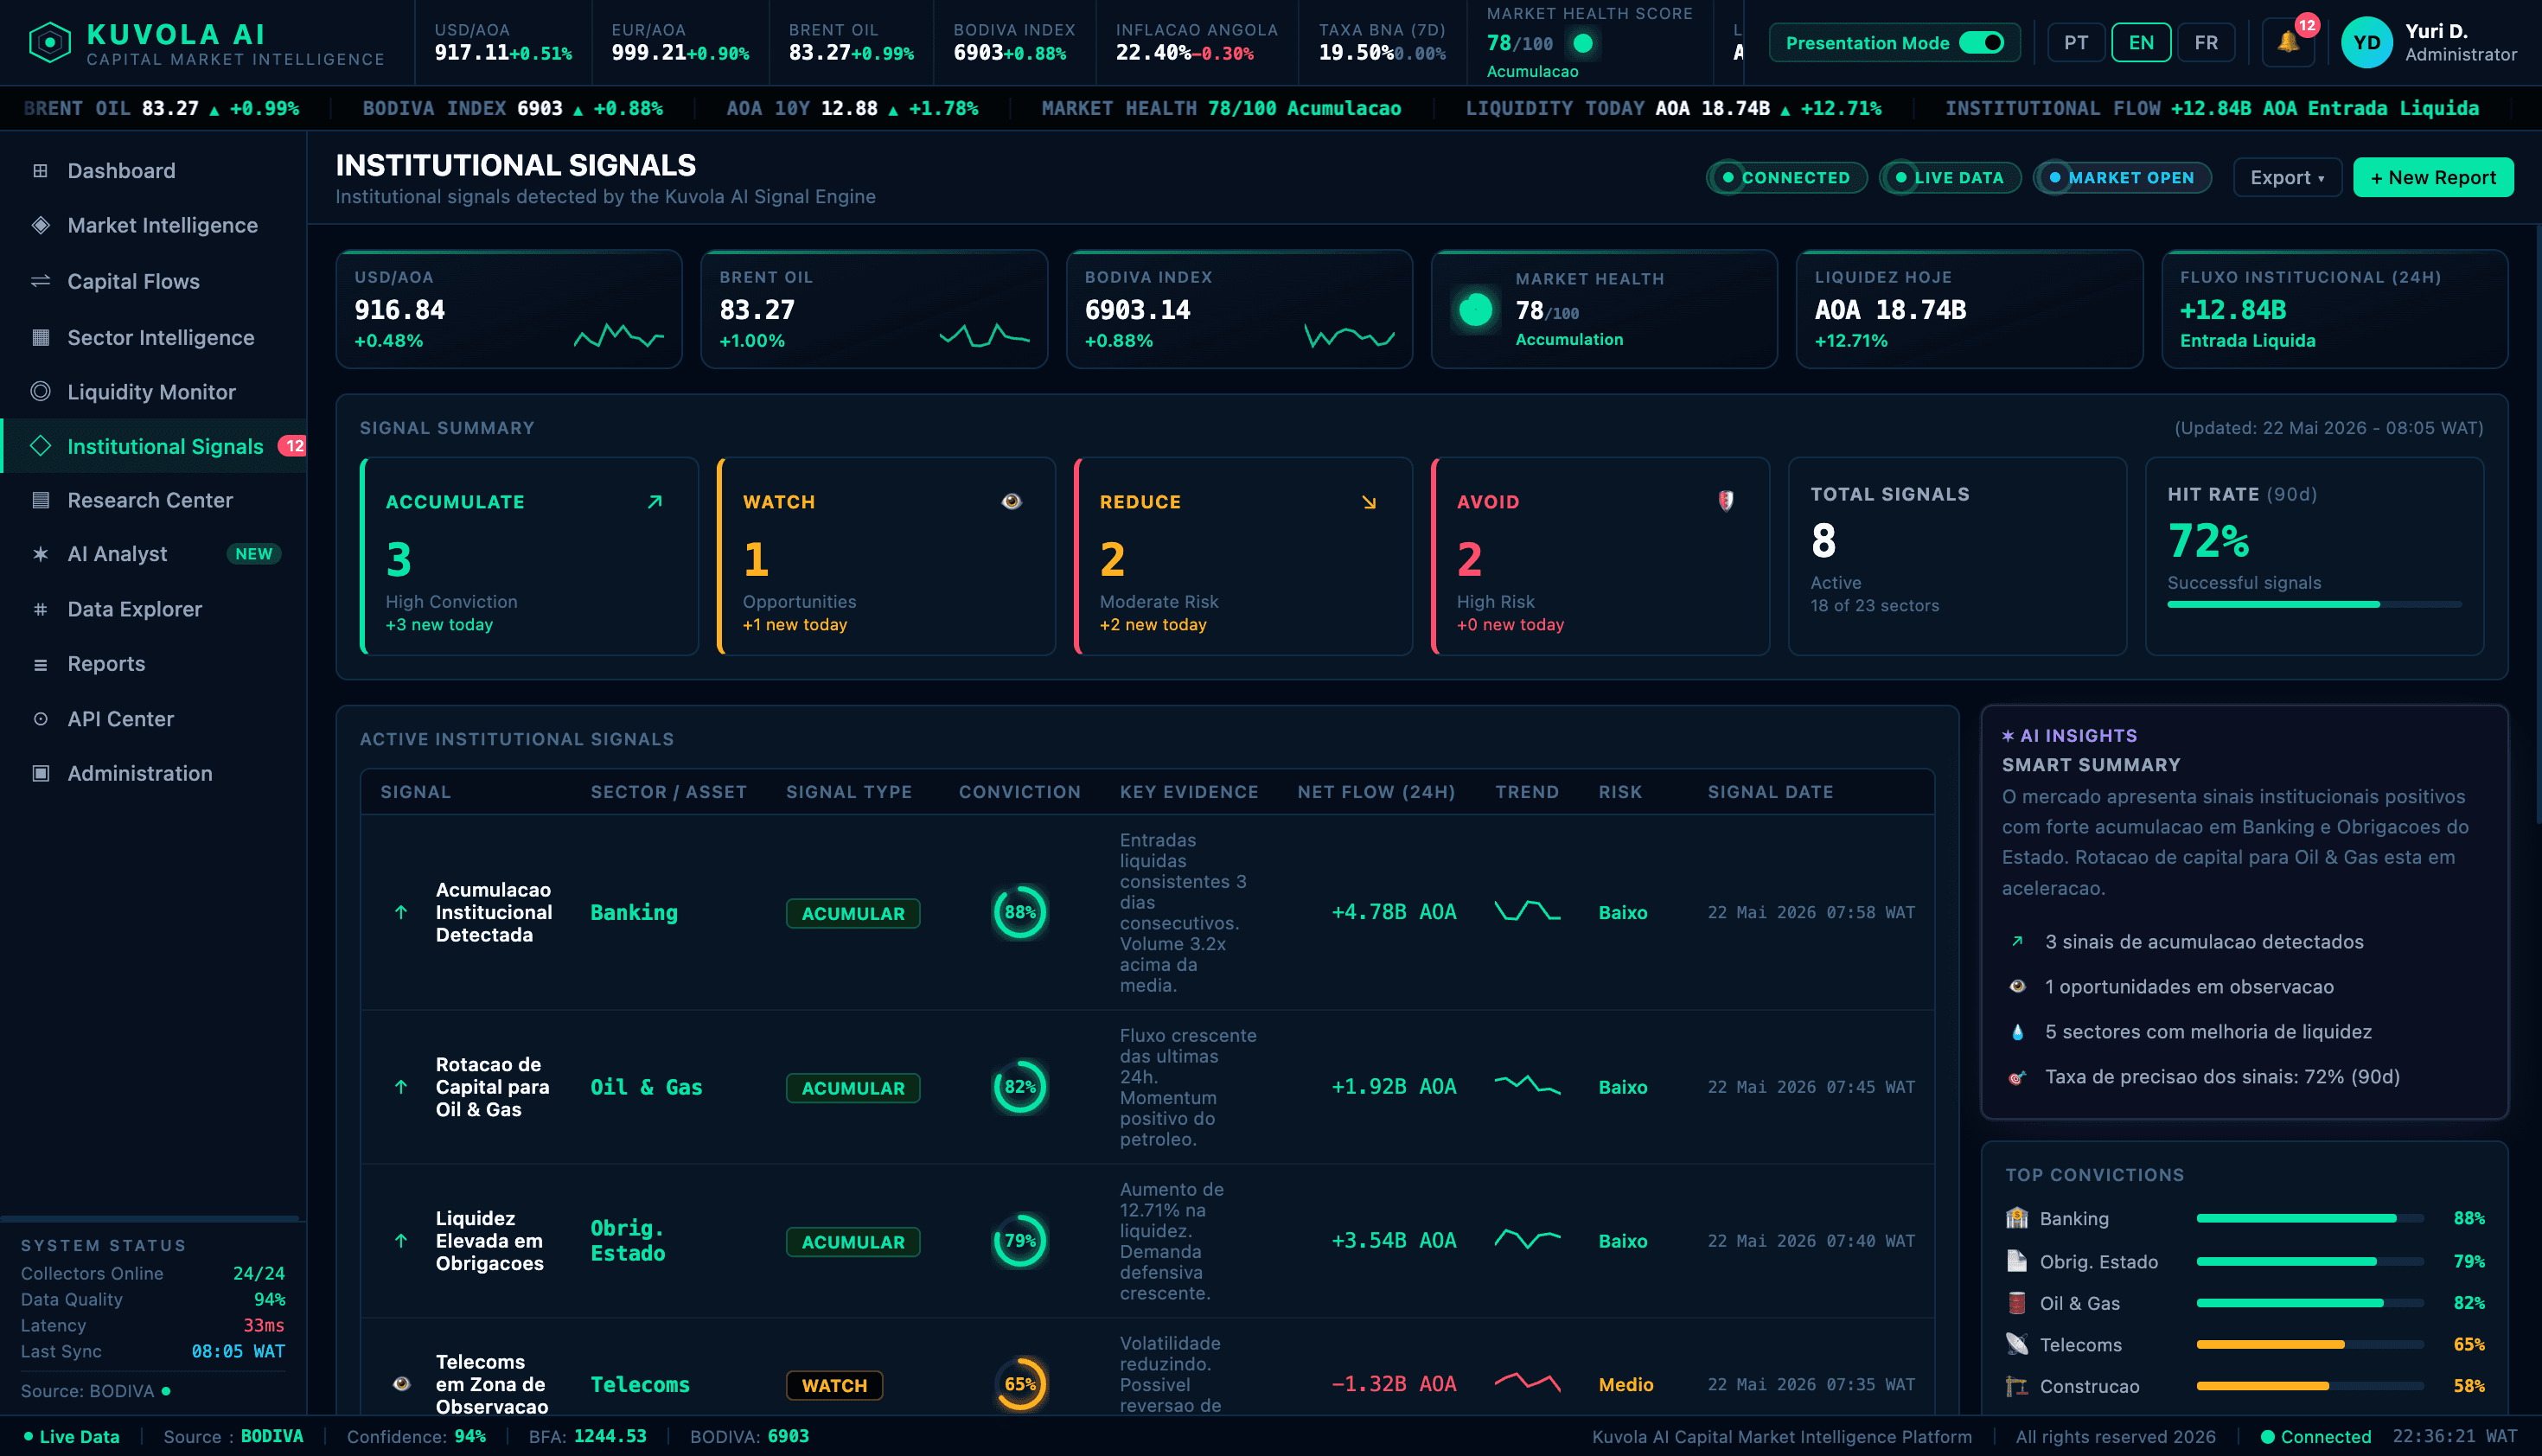Image resolution: width=2542 pixels, height=1456 pixels.
Task: Click the Banking building icon in Top Convictions
Action: pos(2017,1218)
